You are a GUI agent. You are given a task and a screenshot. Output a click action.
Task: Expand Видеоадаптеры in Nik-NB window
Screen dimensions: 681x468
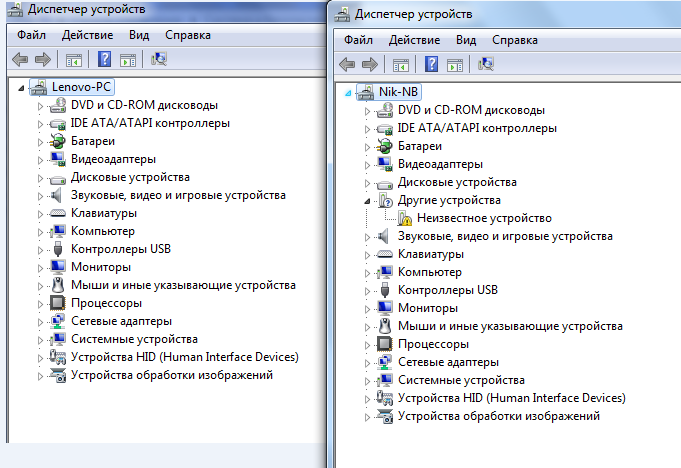[x=367, y=165]
